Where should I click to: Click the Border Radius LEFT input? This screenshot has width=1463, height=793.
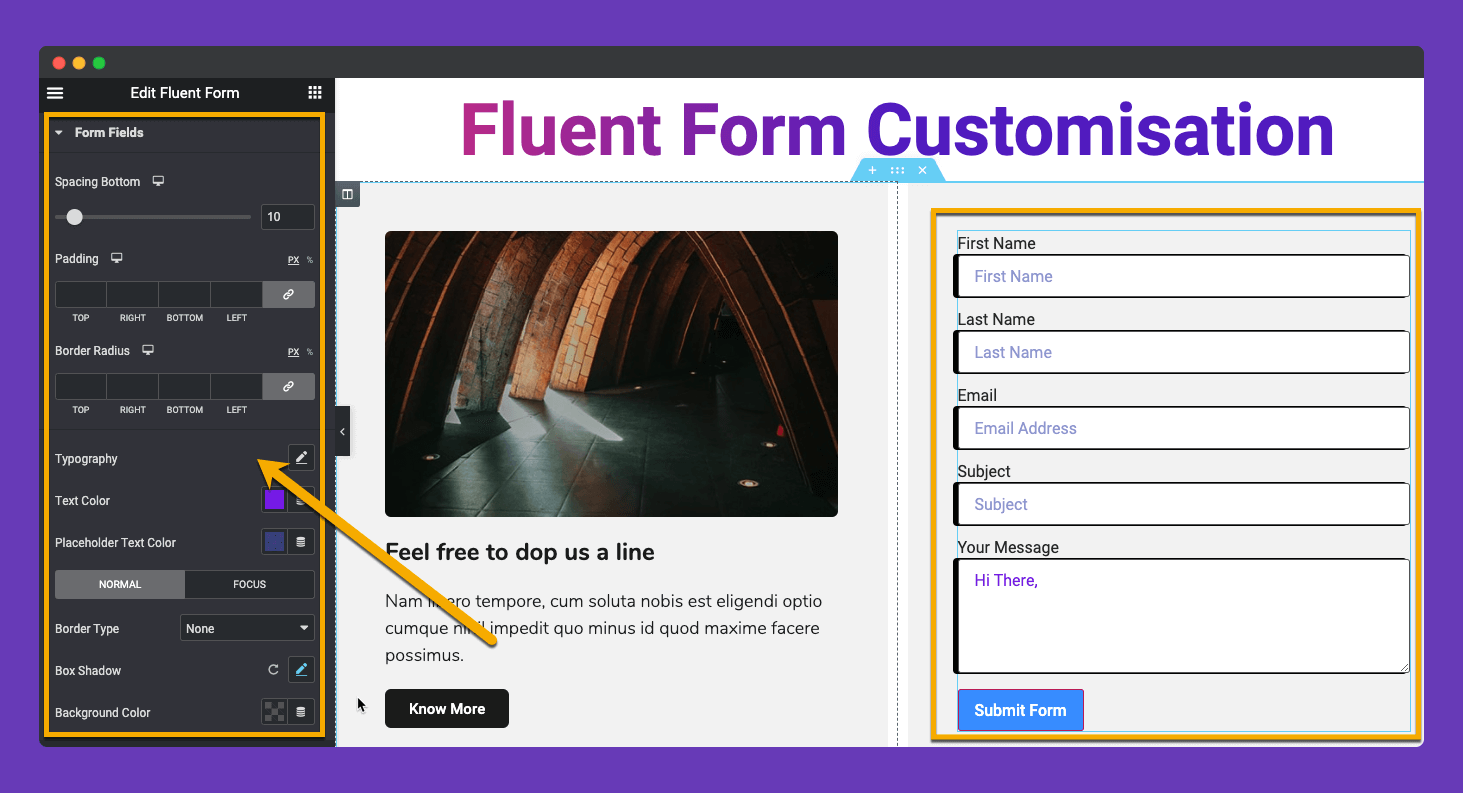[237, 386]
